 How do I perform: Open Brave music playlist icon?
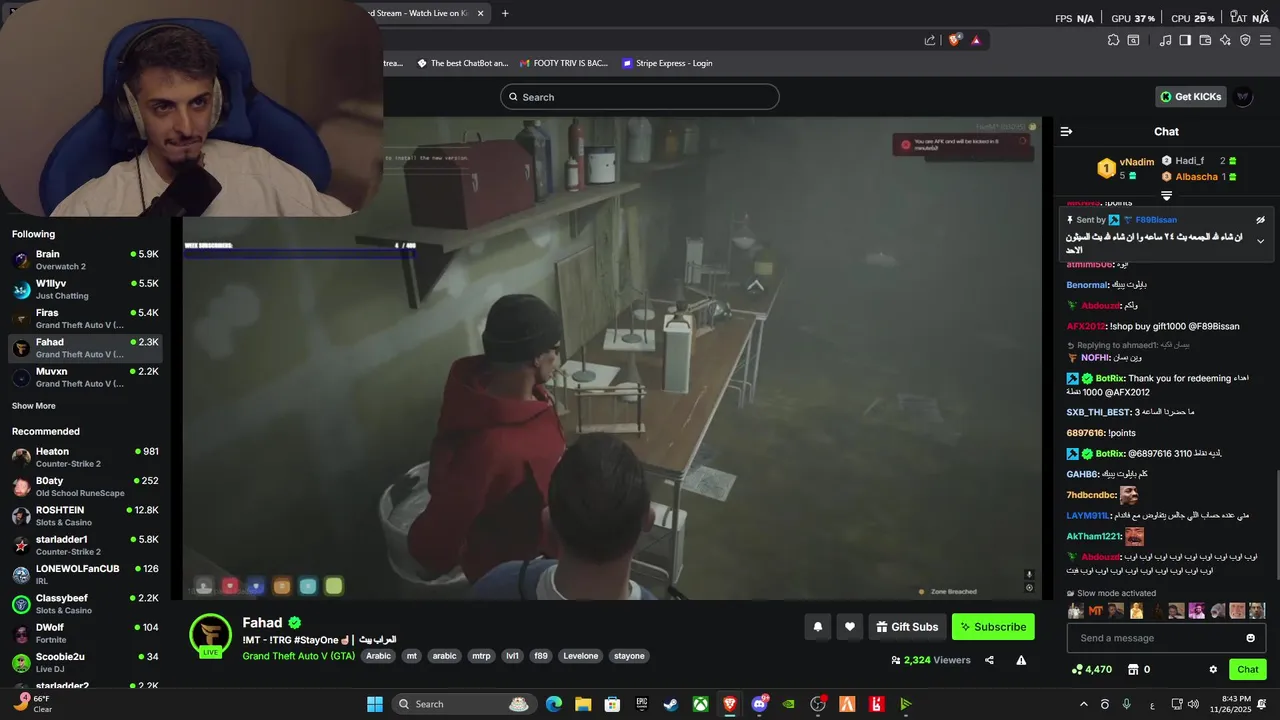[x=1165, y=40]
